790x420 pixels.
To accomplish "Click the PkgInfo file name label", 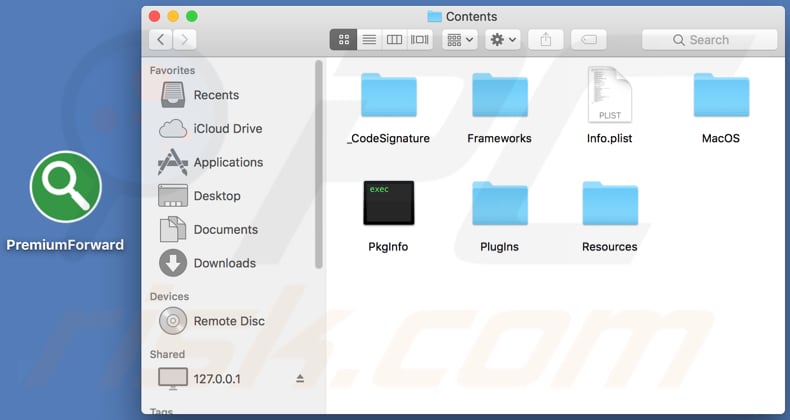I will (388, 247).
